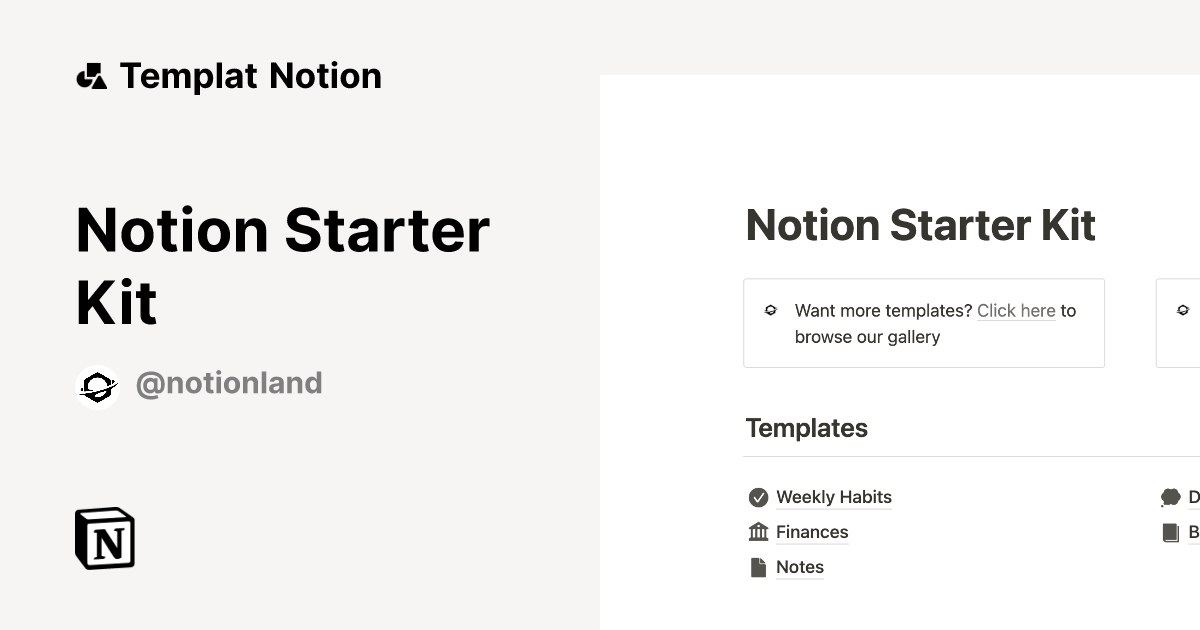The image size is (1200, 630).
Task: Visit the @notionland profile
Action: pos(229,383)
